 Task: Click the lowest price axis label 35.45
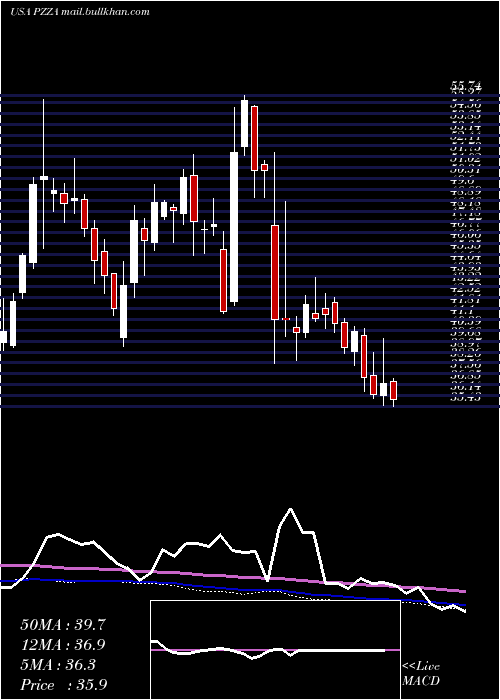[466, 397]
